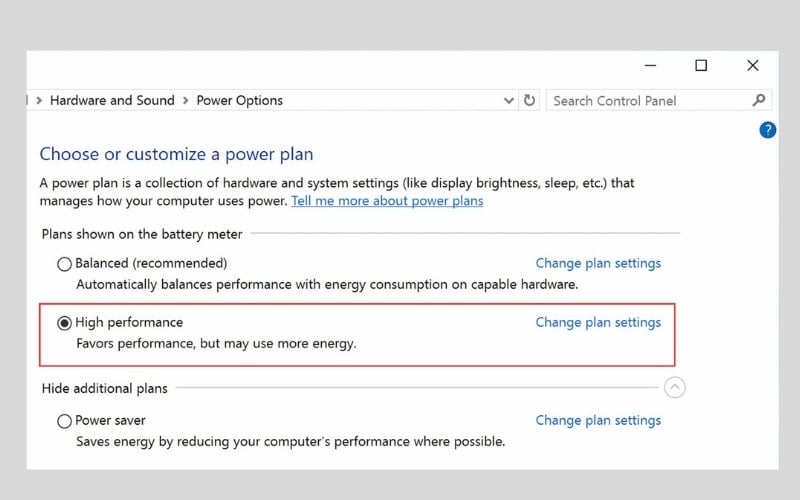Viewport: 800px width, 500px height.
Task: Maximize the Power Options window
Action: 701,66
